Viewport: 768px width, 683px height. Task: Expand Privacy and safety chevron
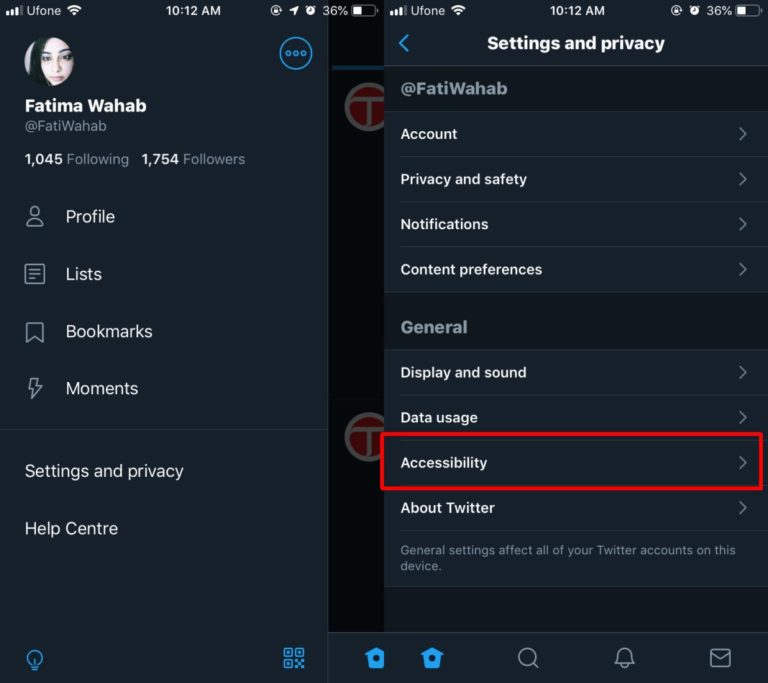[x=743, y=179]
